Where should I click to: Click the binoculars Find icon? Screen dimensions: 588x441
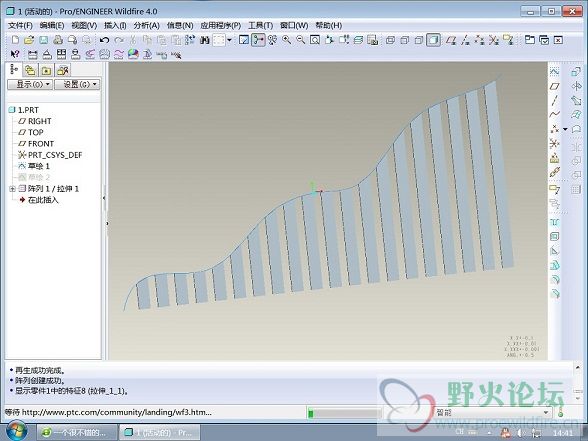click(x=205, y=40)
